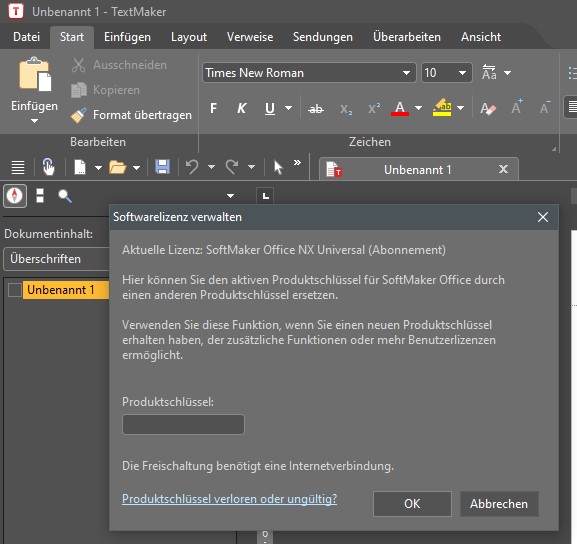Toggle underline formatting (U)
Viewport: 577px width, 544px height.
[x=270, y=108]
